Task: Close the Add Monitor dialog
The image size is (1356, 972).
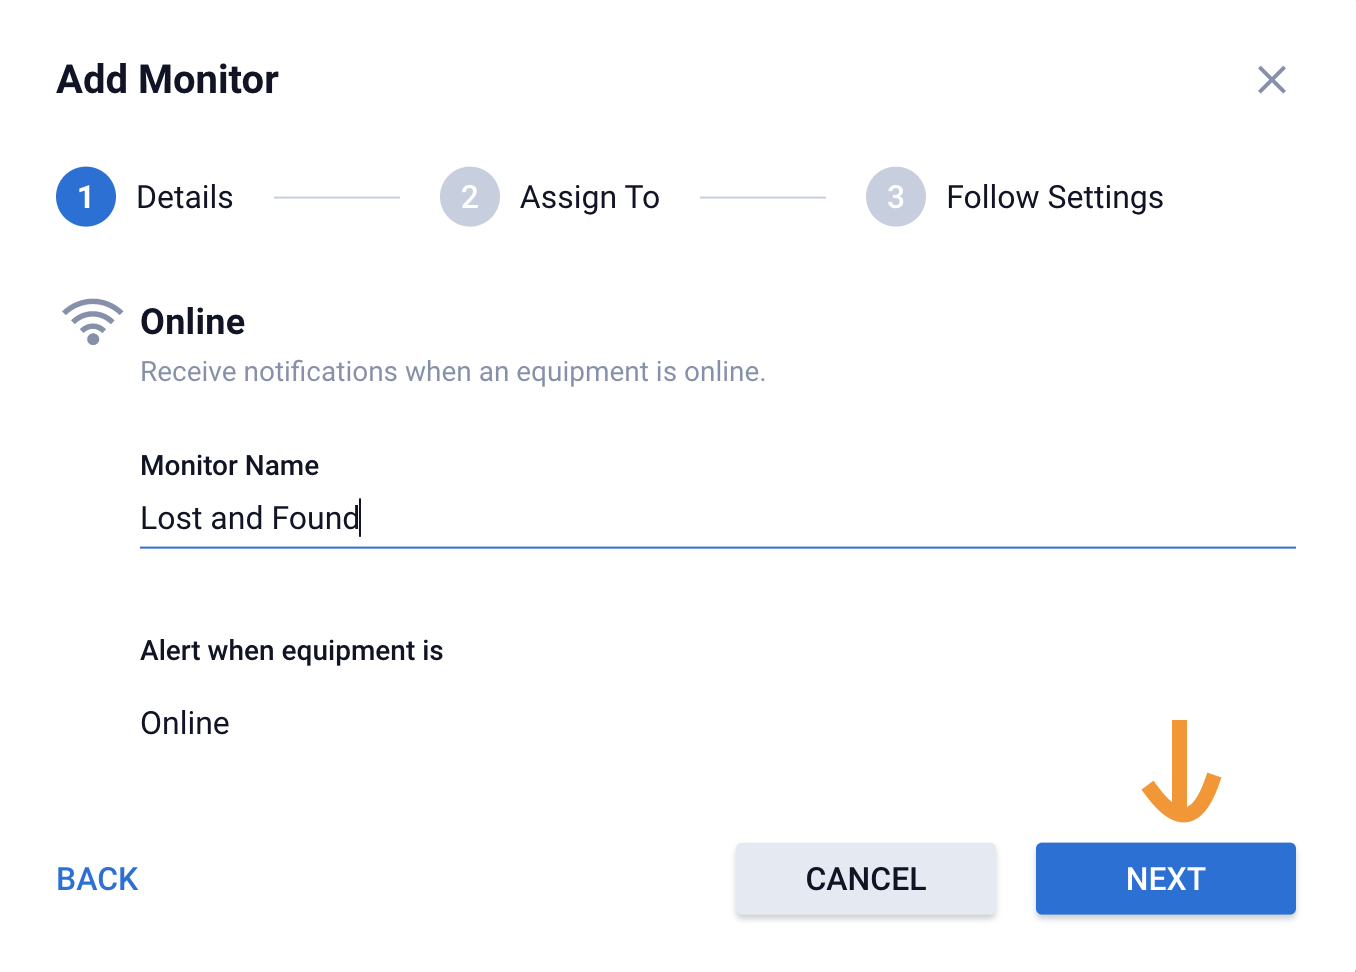Action: (1271, 80)
